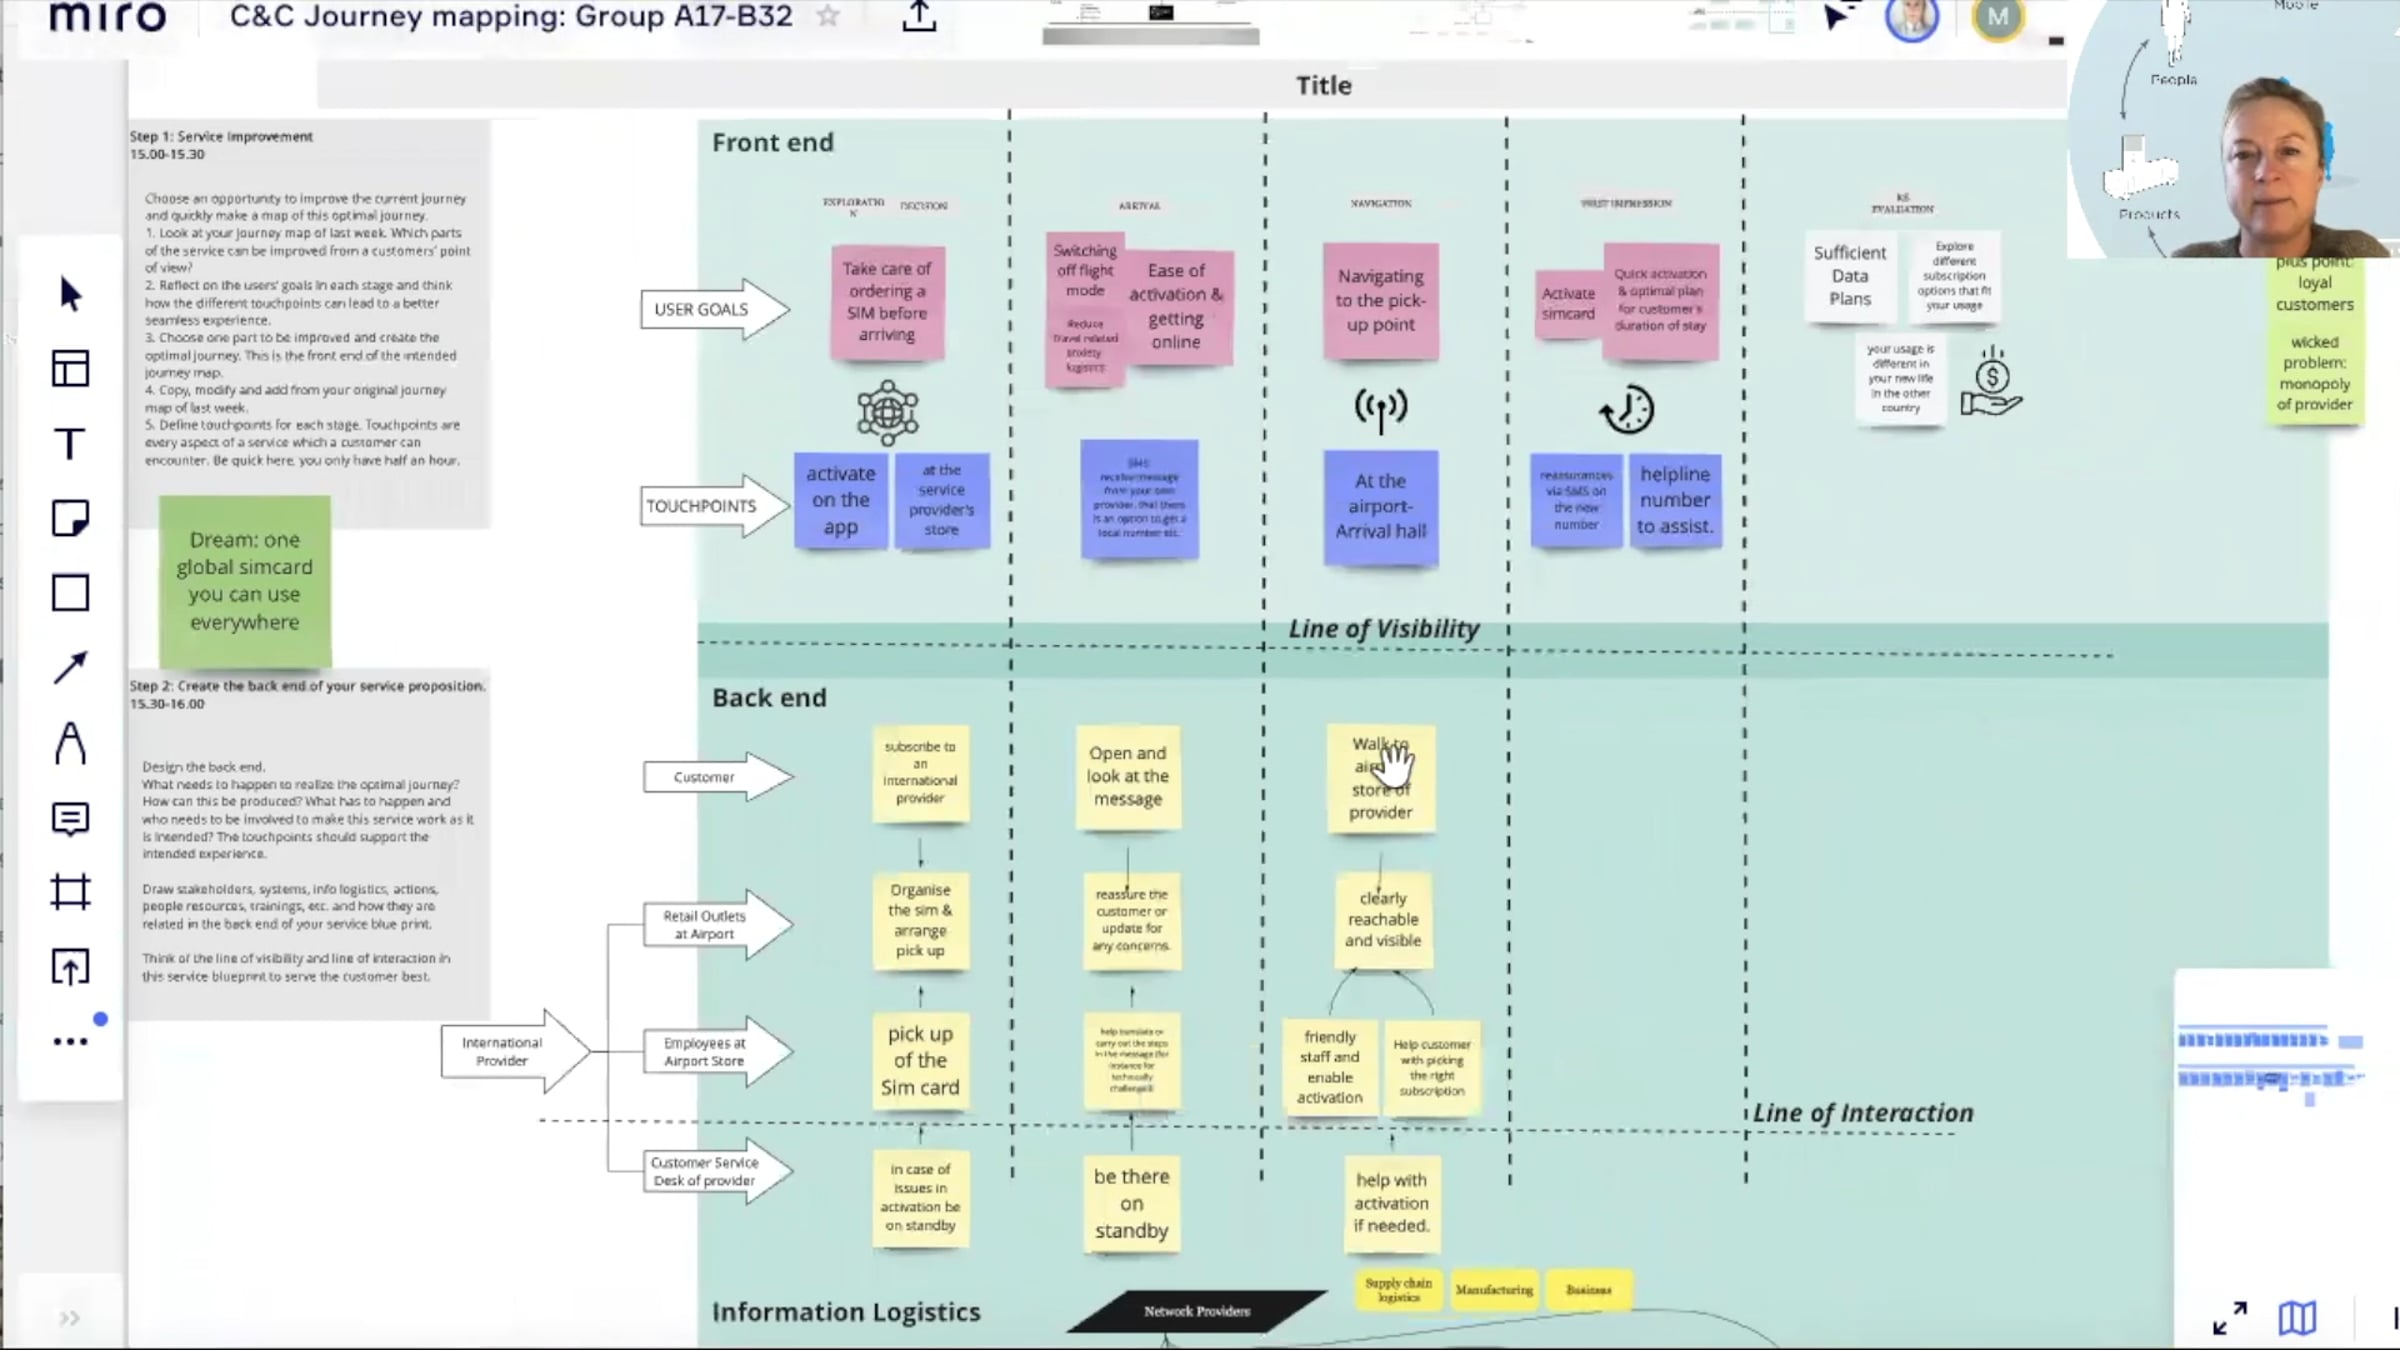The width and height of the screenshot is (2400, 1350).
Task: Toggle fullscreen mode icon
Action: point(2229,1317)
